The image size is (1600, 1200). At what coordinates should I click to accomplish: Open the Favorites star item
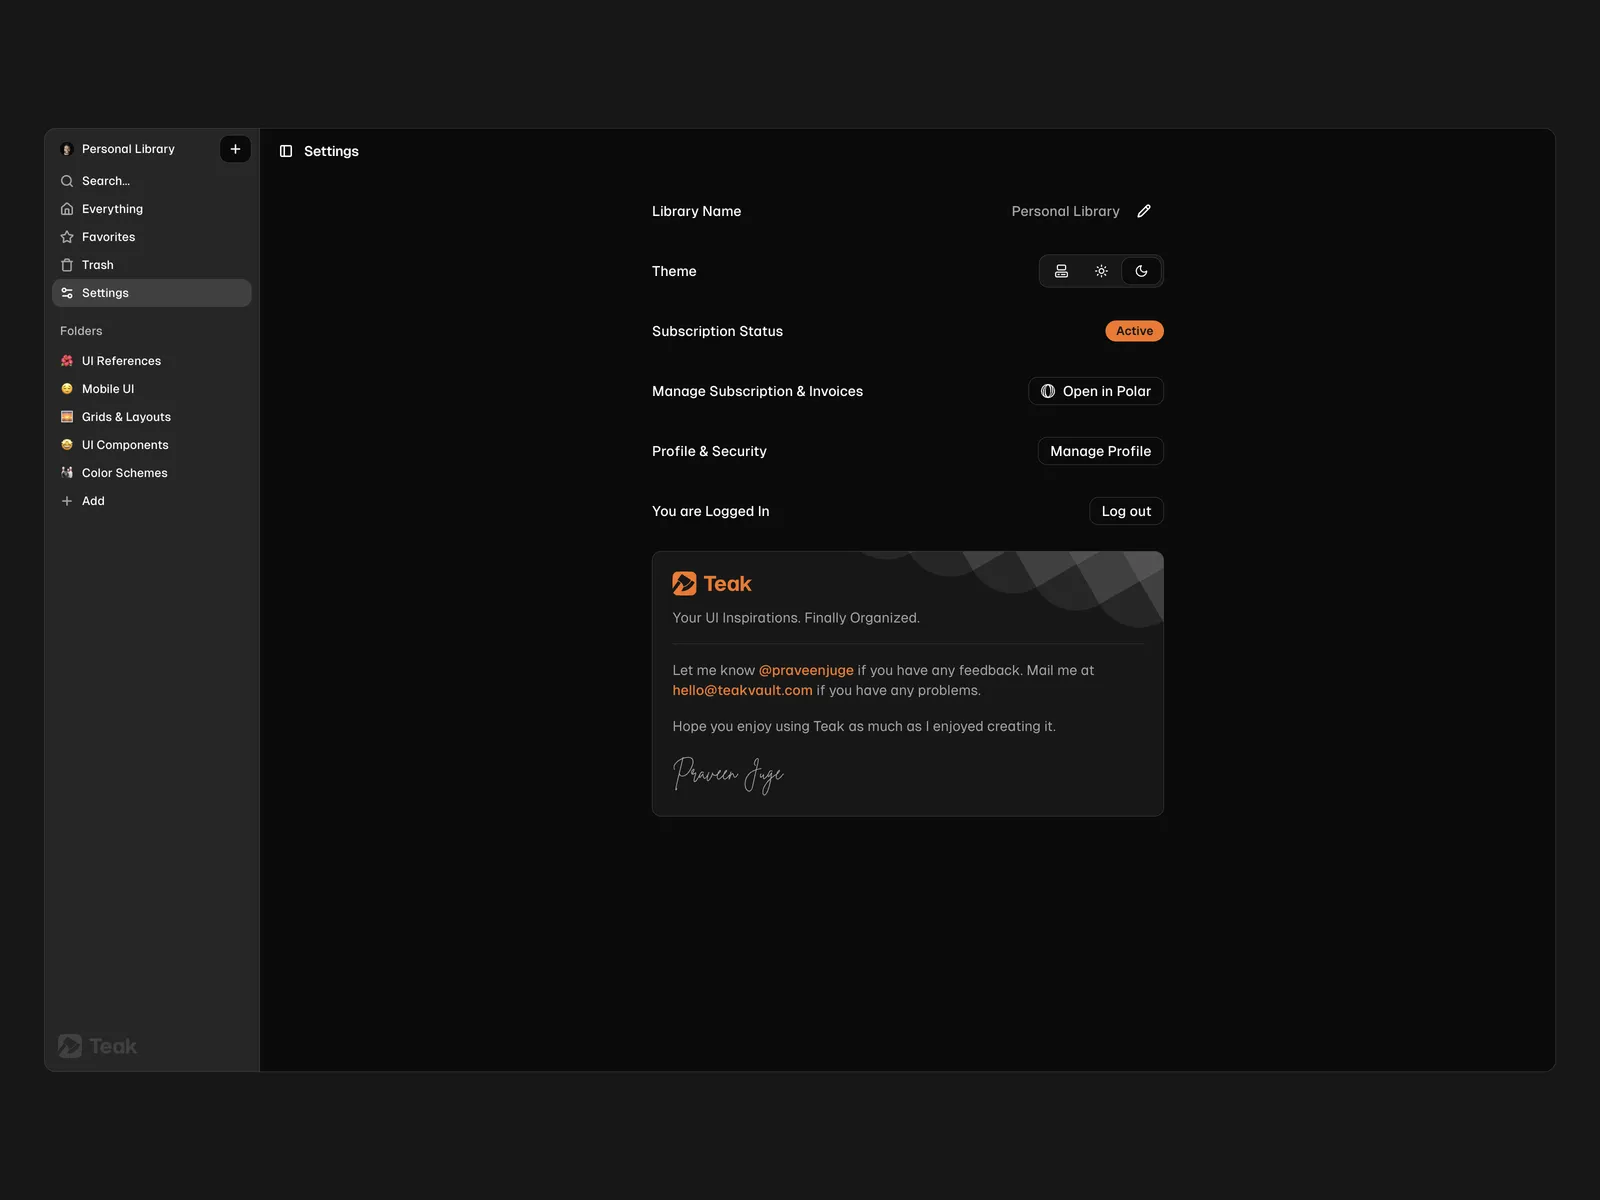108,237
